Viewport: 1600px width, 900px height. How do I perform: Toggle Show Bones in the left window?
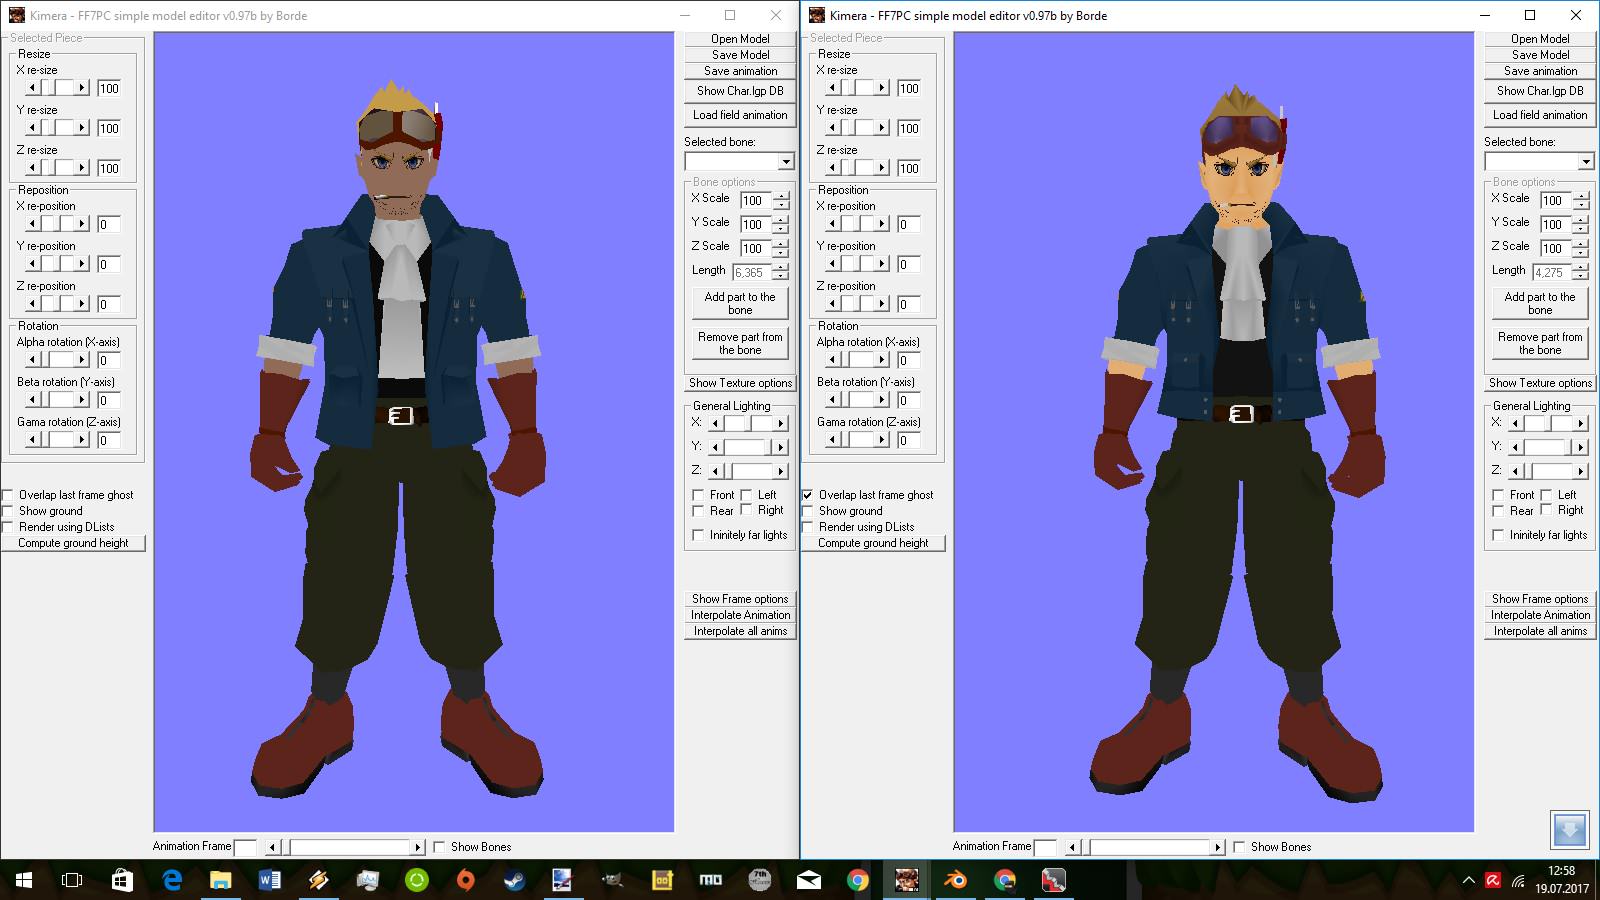439,847
